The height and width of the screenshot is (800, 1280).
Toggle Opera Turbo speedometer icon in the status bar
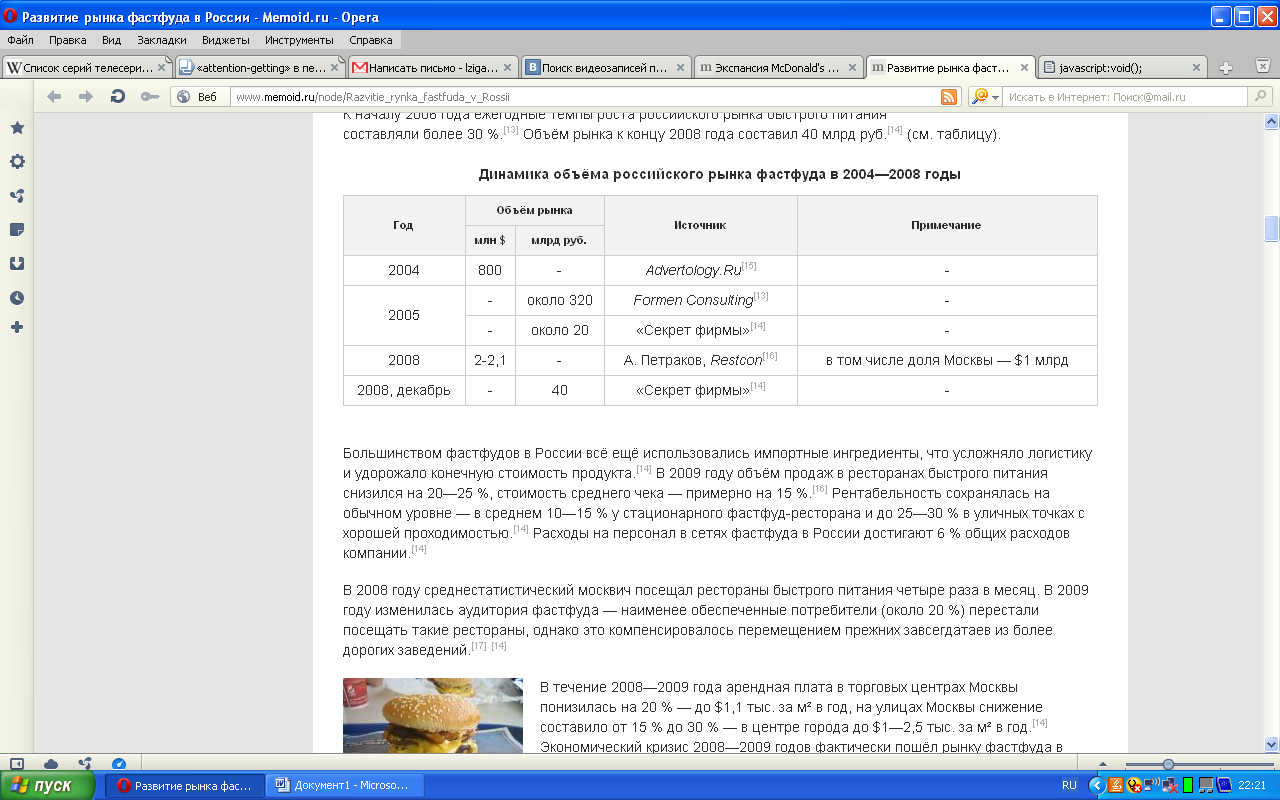tap(119, 764)
